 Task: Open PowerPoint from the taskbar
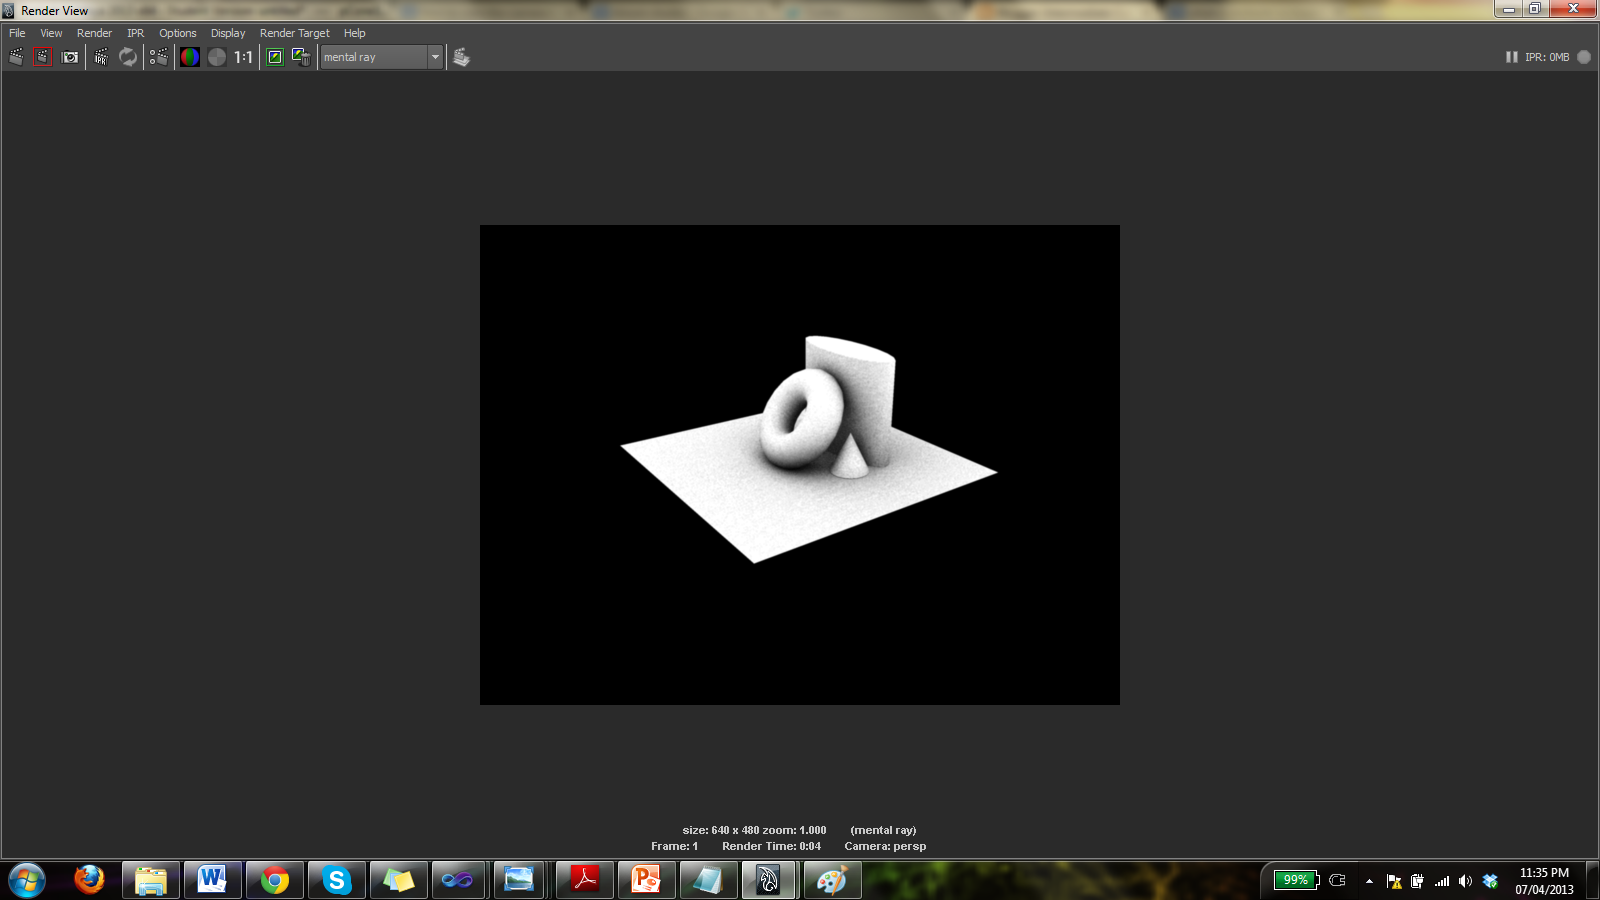click(x=646, y=881)
